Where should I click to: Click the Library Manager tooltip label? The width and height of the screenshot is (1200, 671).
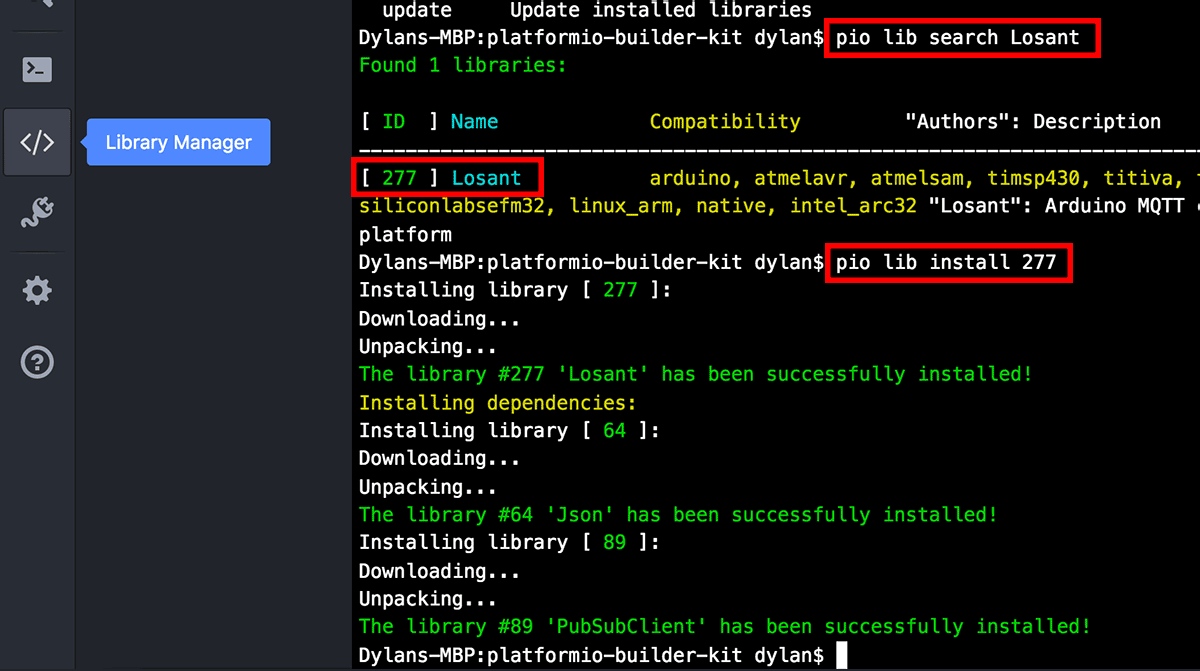pos(177,141)
